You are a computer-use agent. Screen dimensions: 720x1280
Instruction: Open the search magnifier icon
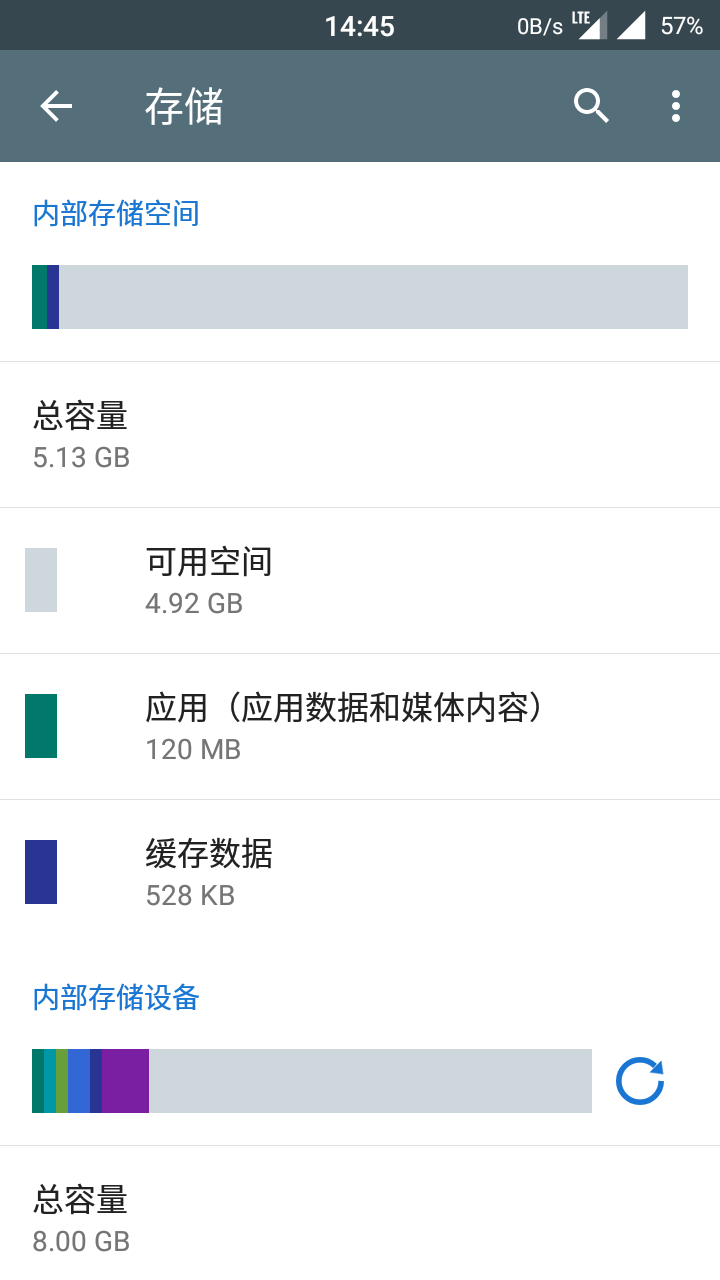pos(591,106)
